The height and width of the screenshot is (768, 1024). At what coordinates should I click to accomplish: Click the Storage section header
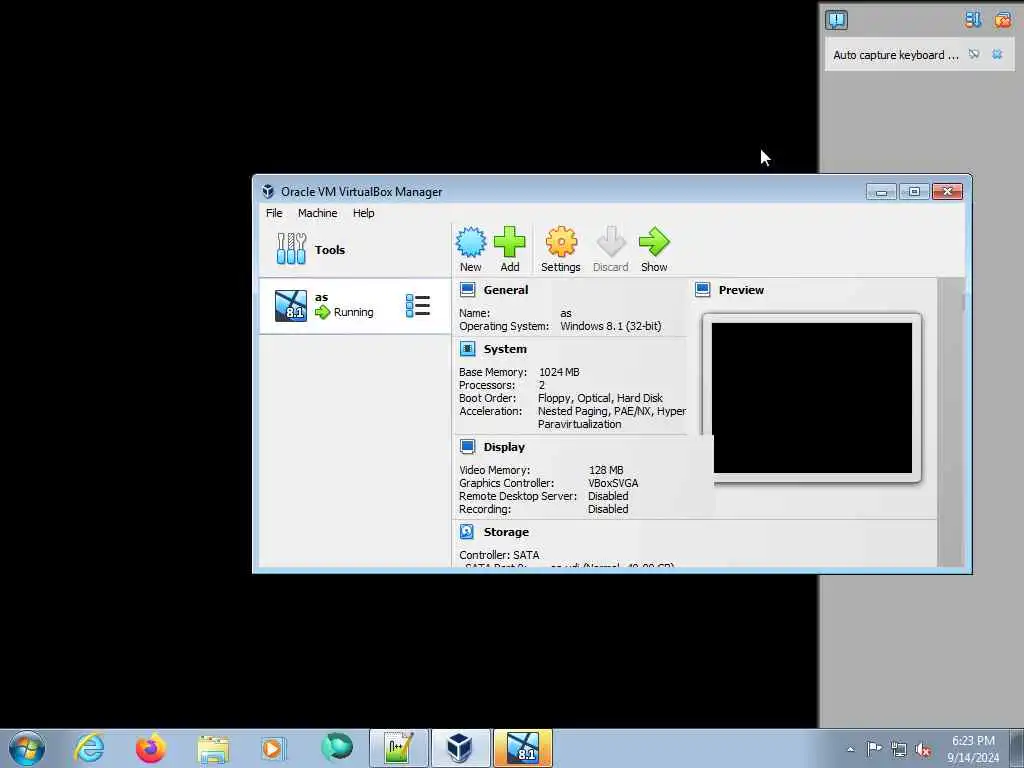coord(506,532)
